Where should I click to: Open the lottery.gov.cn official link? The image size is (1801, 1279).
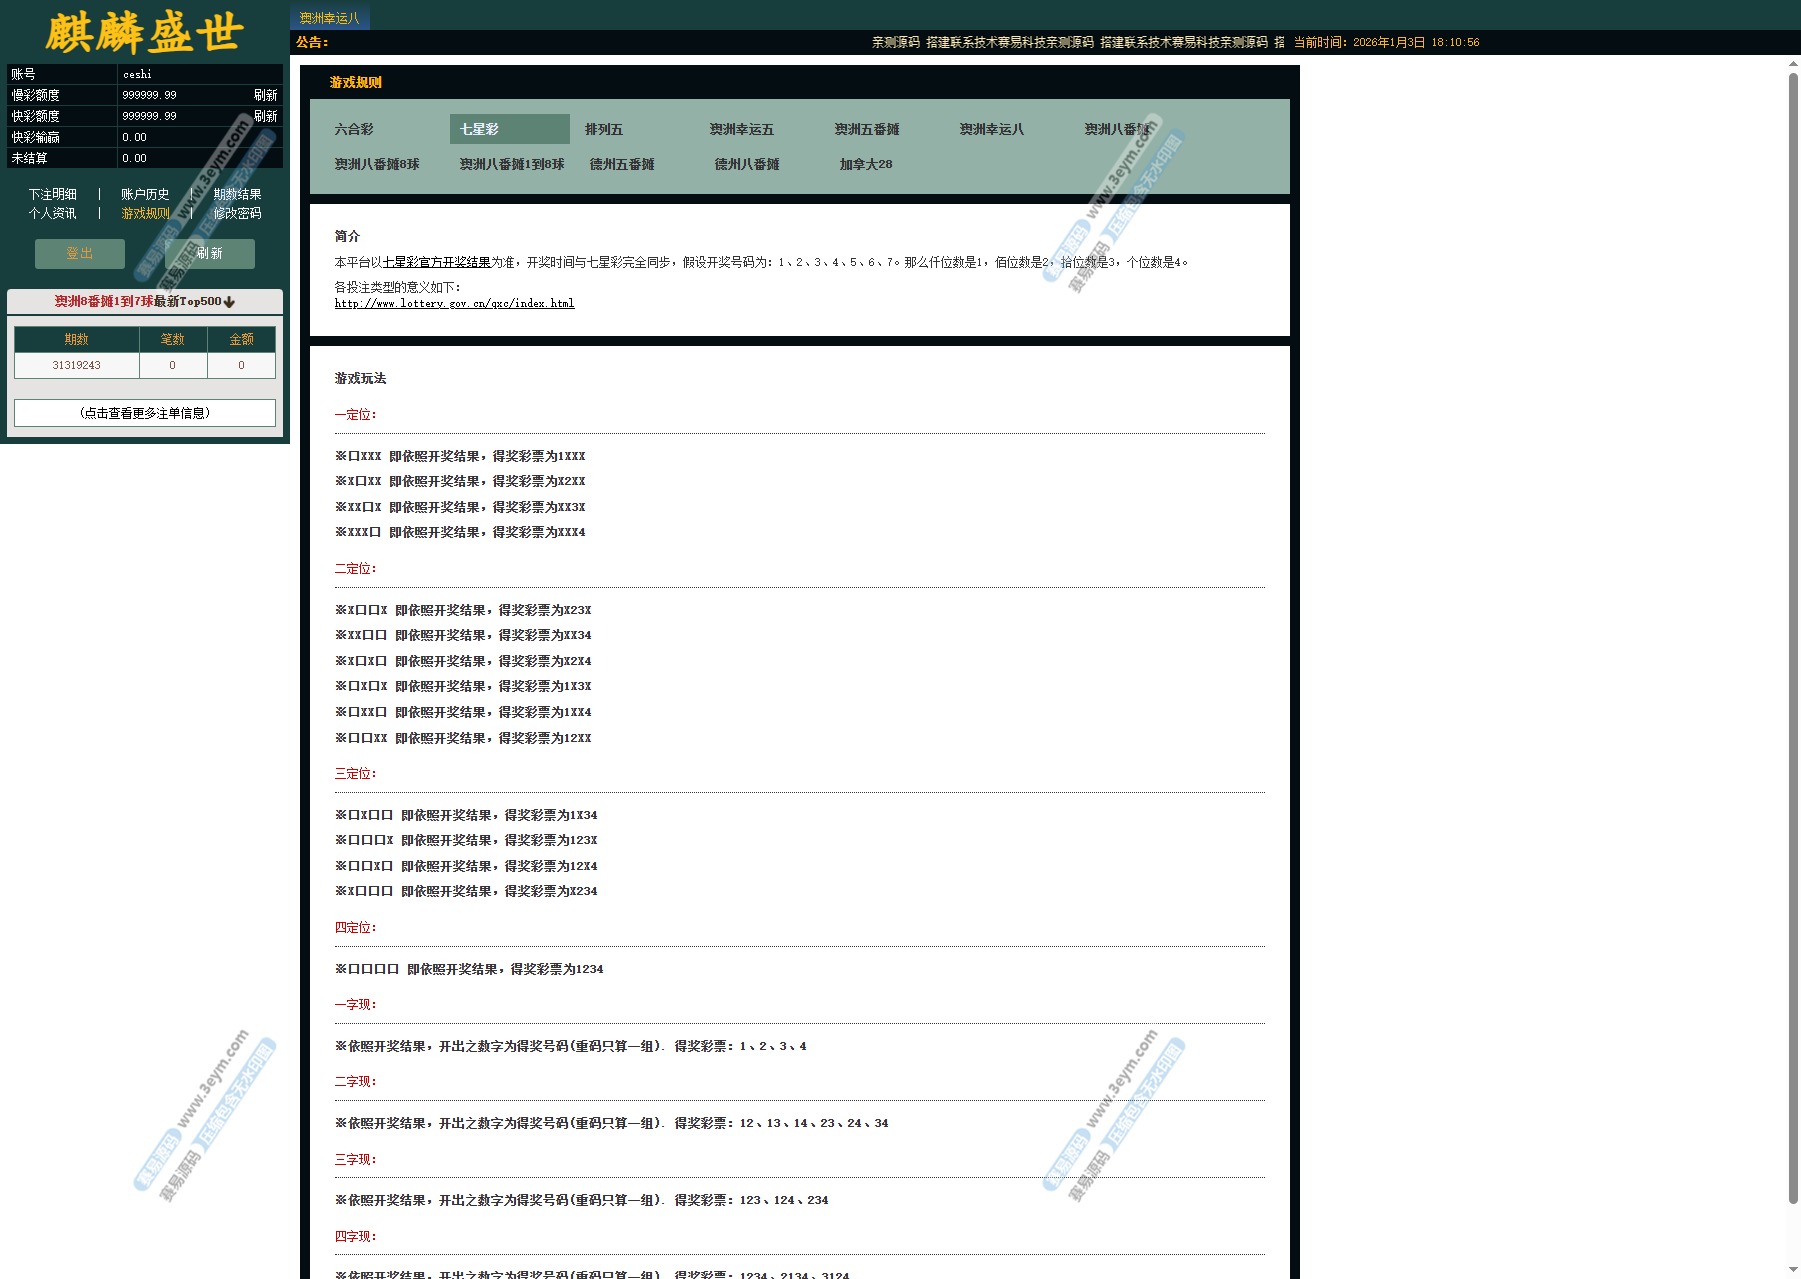pos(454,303)
